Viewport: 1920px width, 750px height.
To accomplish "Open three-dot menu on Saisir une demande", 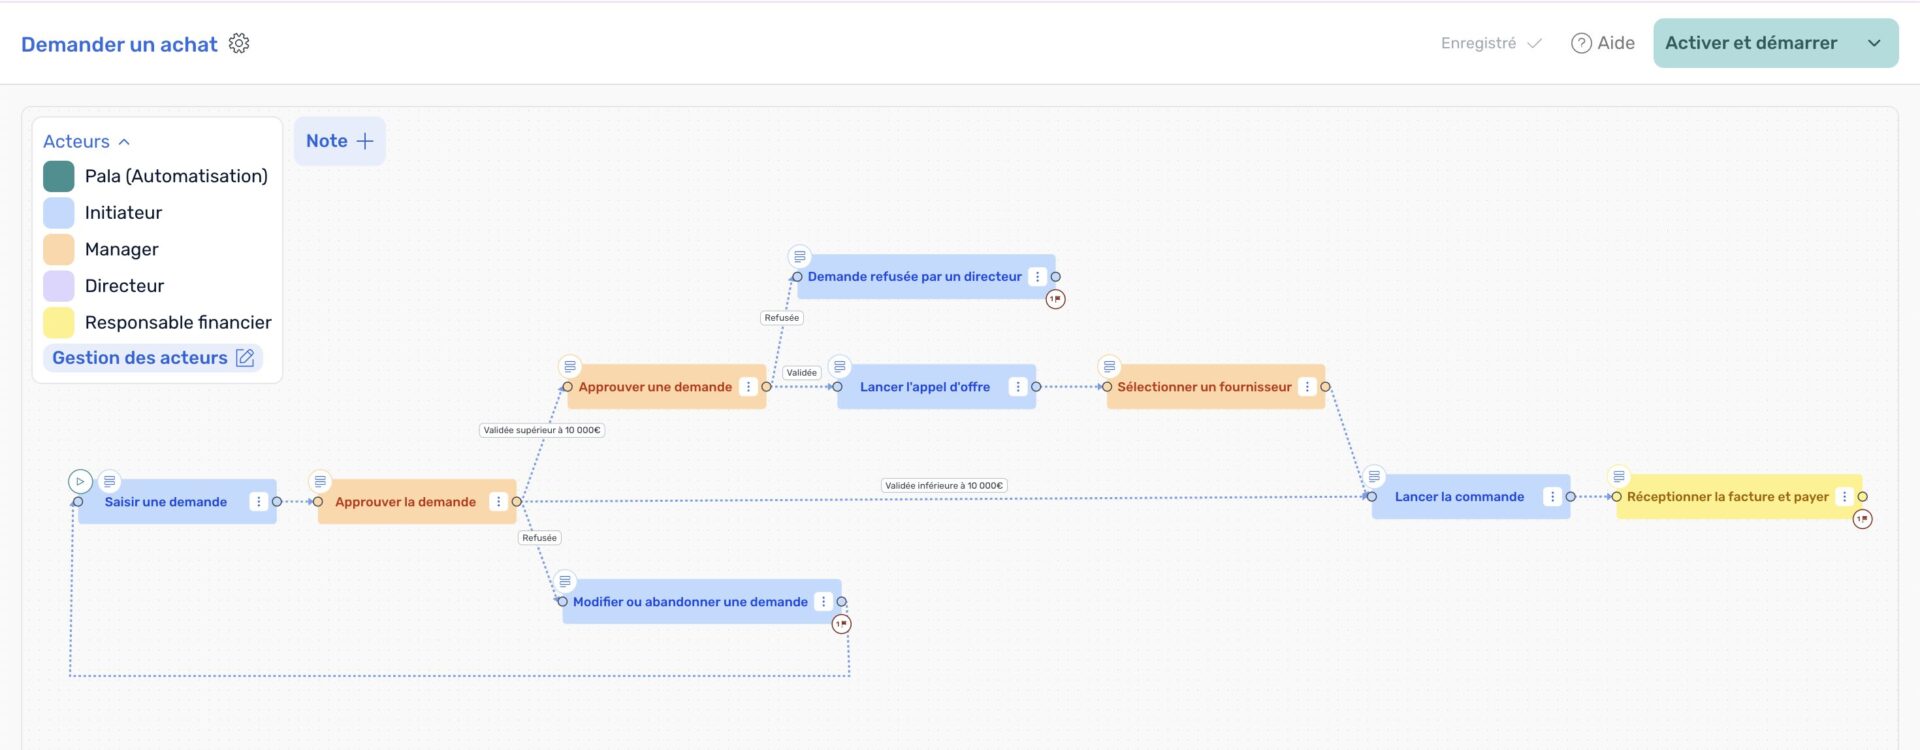I will [259, 502].
